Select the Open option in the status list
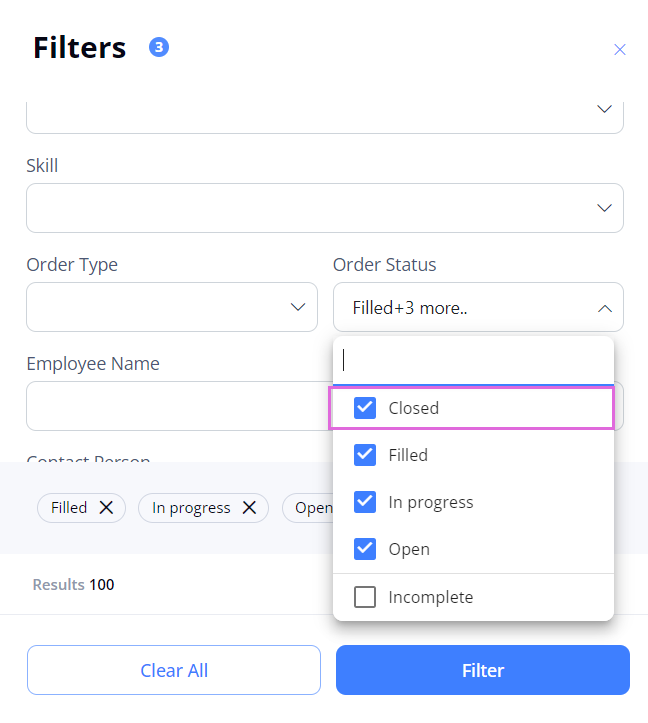648x723 pixels. 473,549
